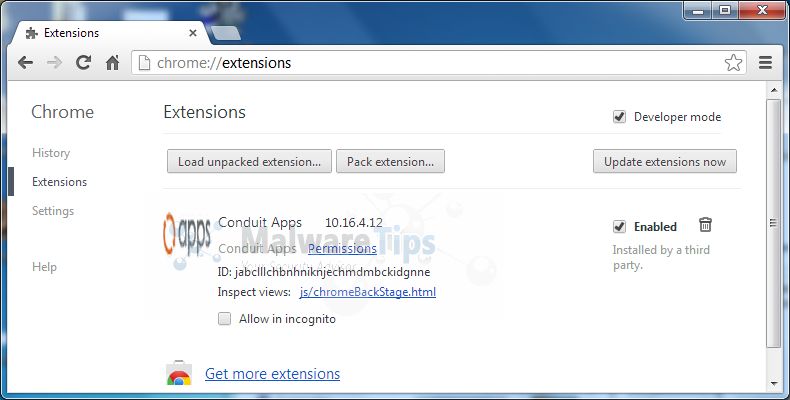Select the Extensions browser tab

(x=111, y=33)
